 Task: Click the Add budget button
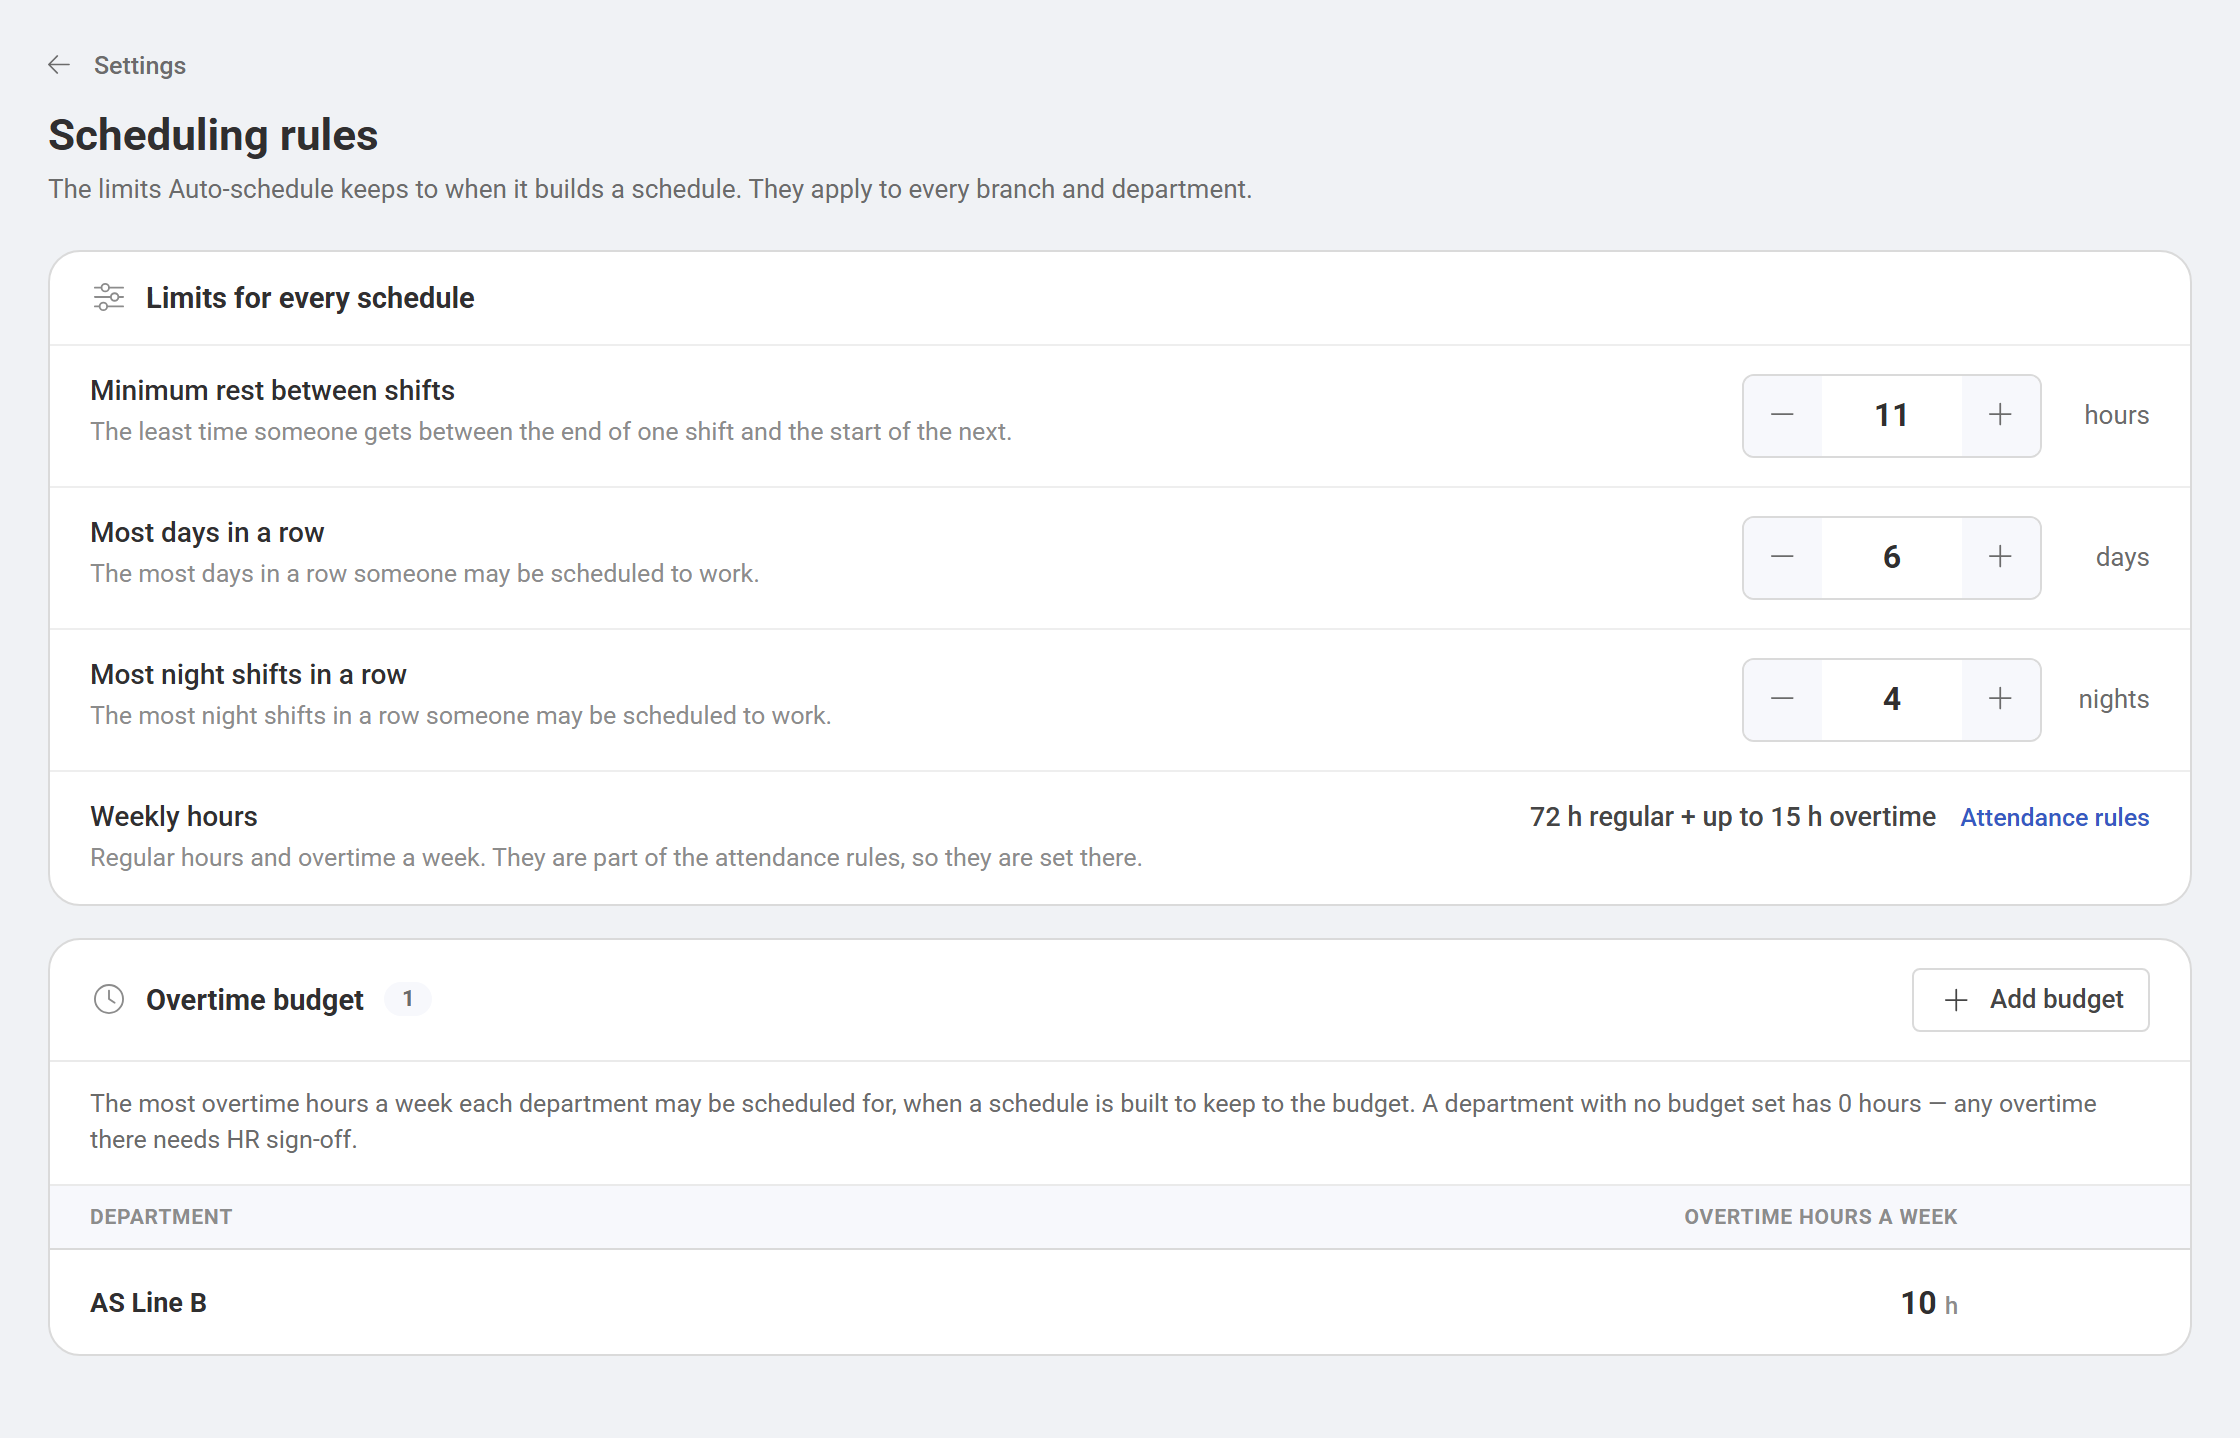click(2030, 999)
